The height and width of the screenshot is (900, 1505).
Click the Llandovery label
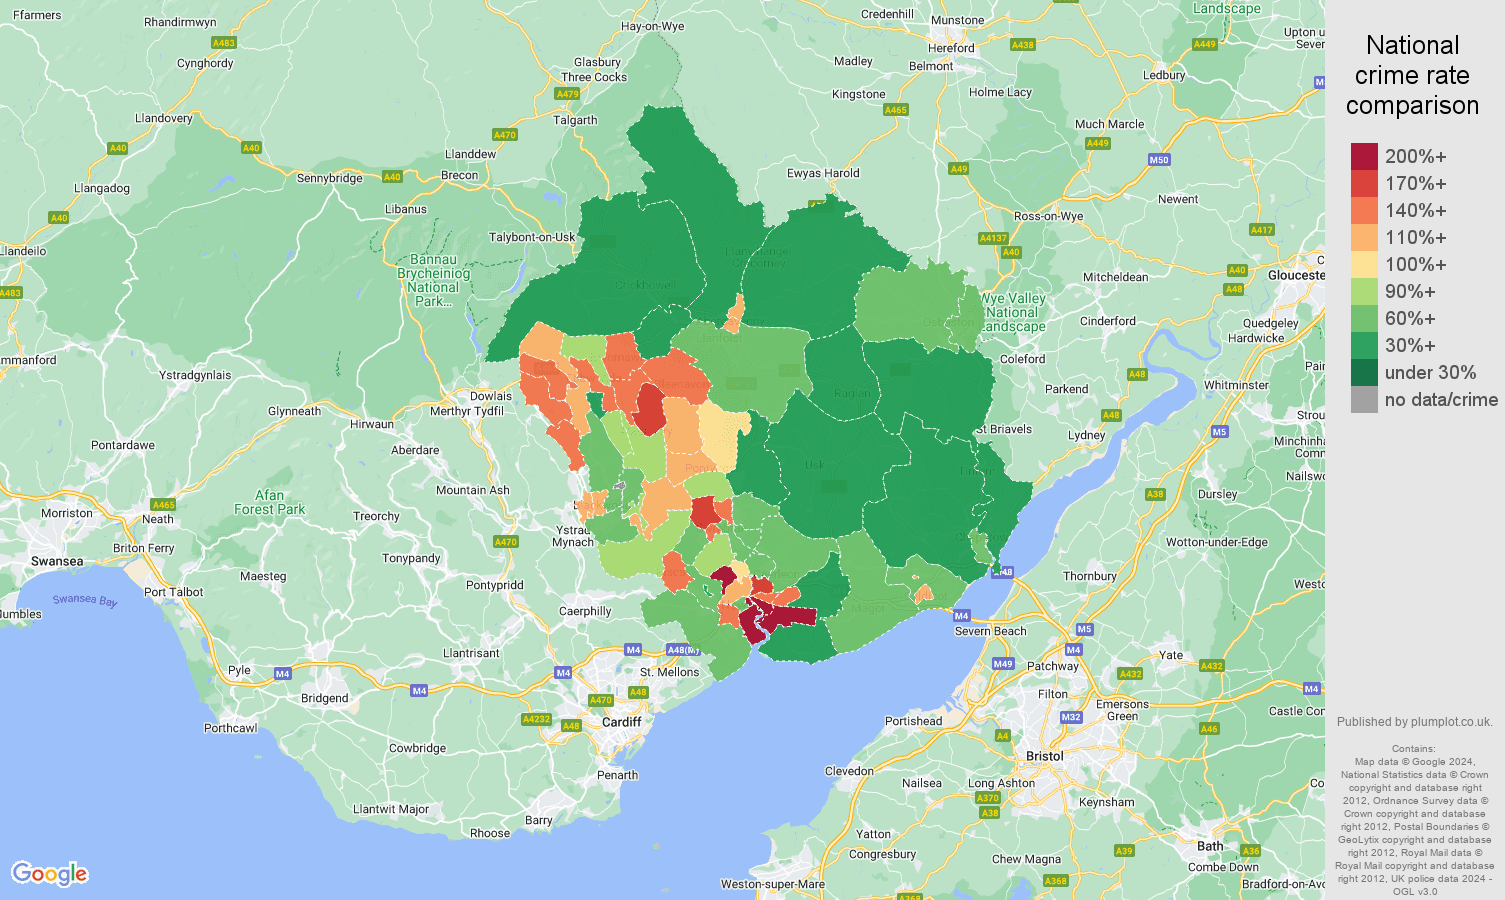click(163, 118)
